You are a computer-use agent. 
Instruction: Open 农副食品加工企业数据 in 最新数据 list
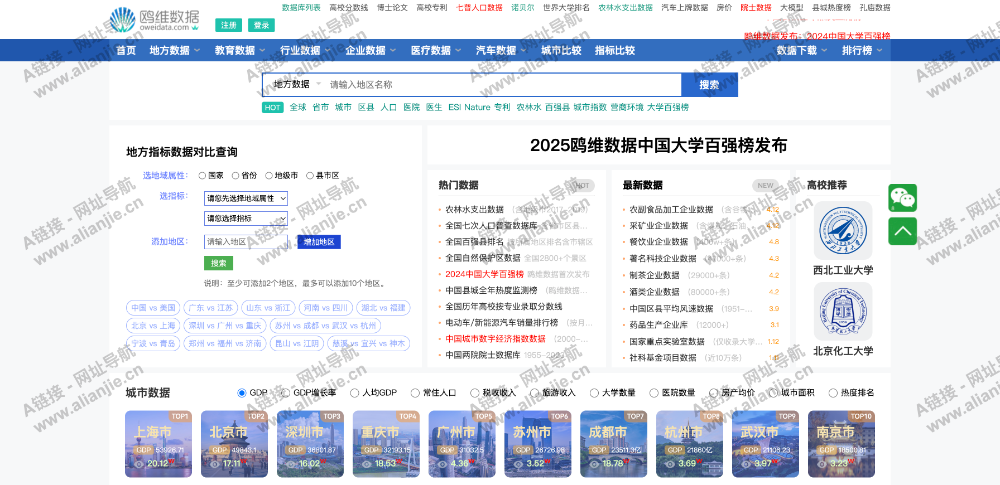(671, 209)
